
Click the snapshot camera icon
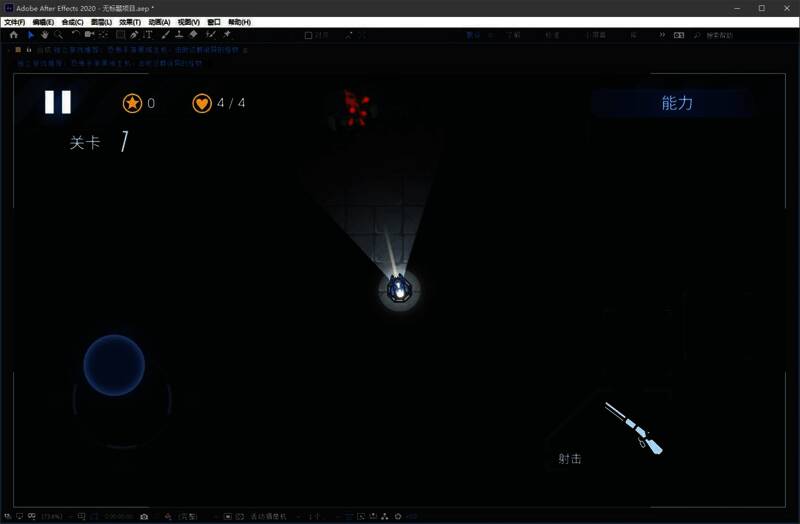tap(144, 517)
